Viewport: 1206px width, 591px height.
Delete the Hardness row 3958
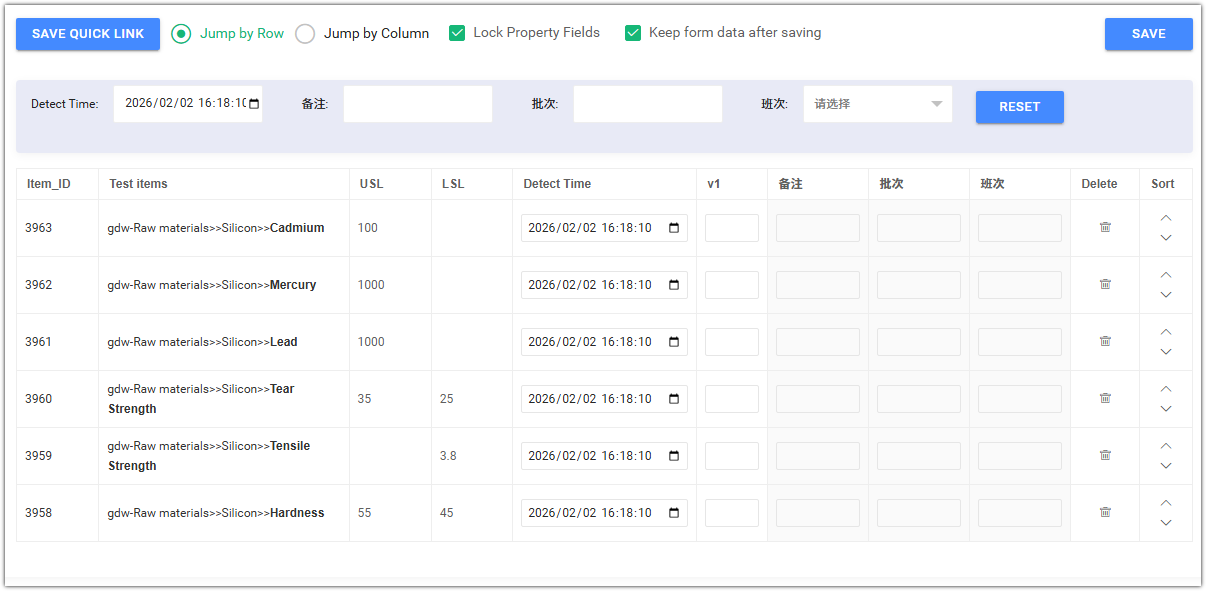tap(1104, 512)
